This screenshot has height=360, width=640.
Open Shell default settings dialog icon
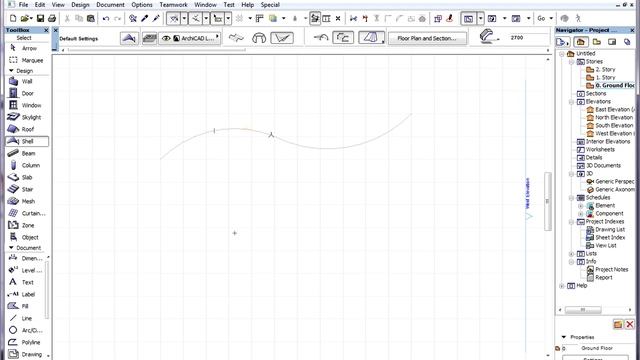tap(129, 38)
